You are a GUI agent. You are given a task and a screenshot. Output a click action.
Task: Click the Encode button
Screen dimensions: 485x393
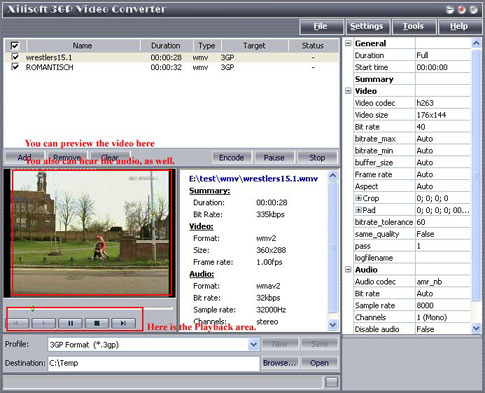click(232, 158)
